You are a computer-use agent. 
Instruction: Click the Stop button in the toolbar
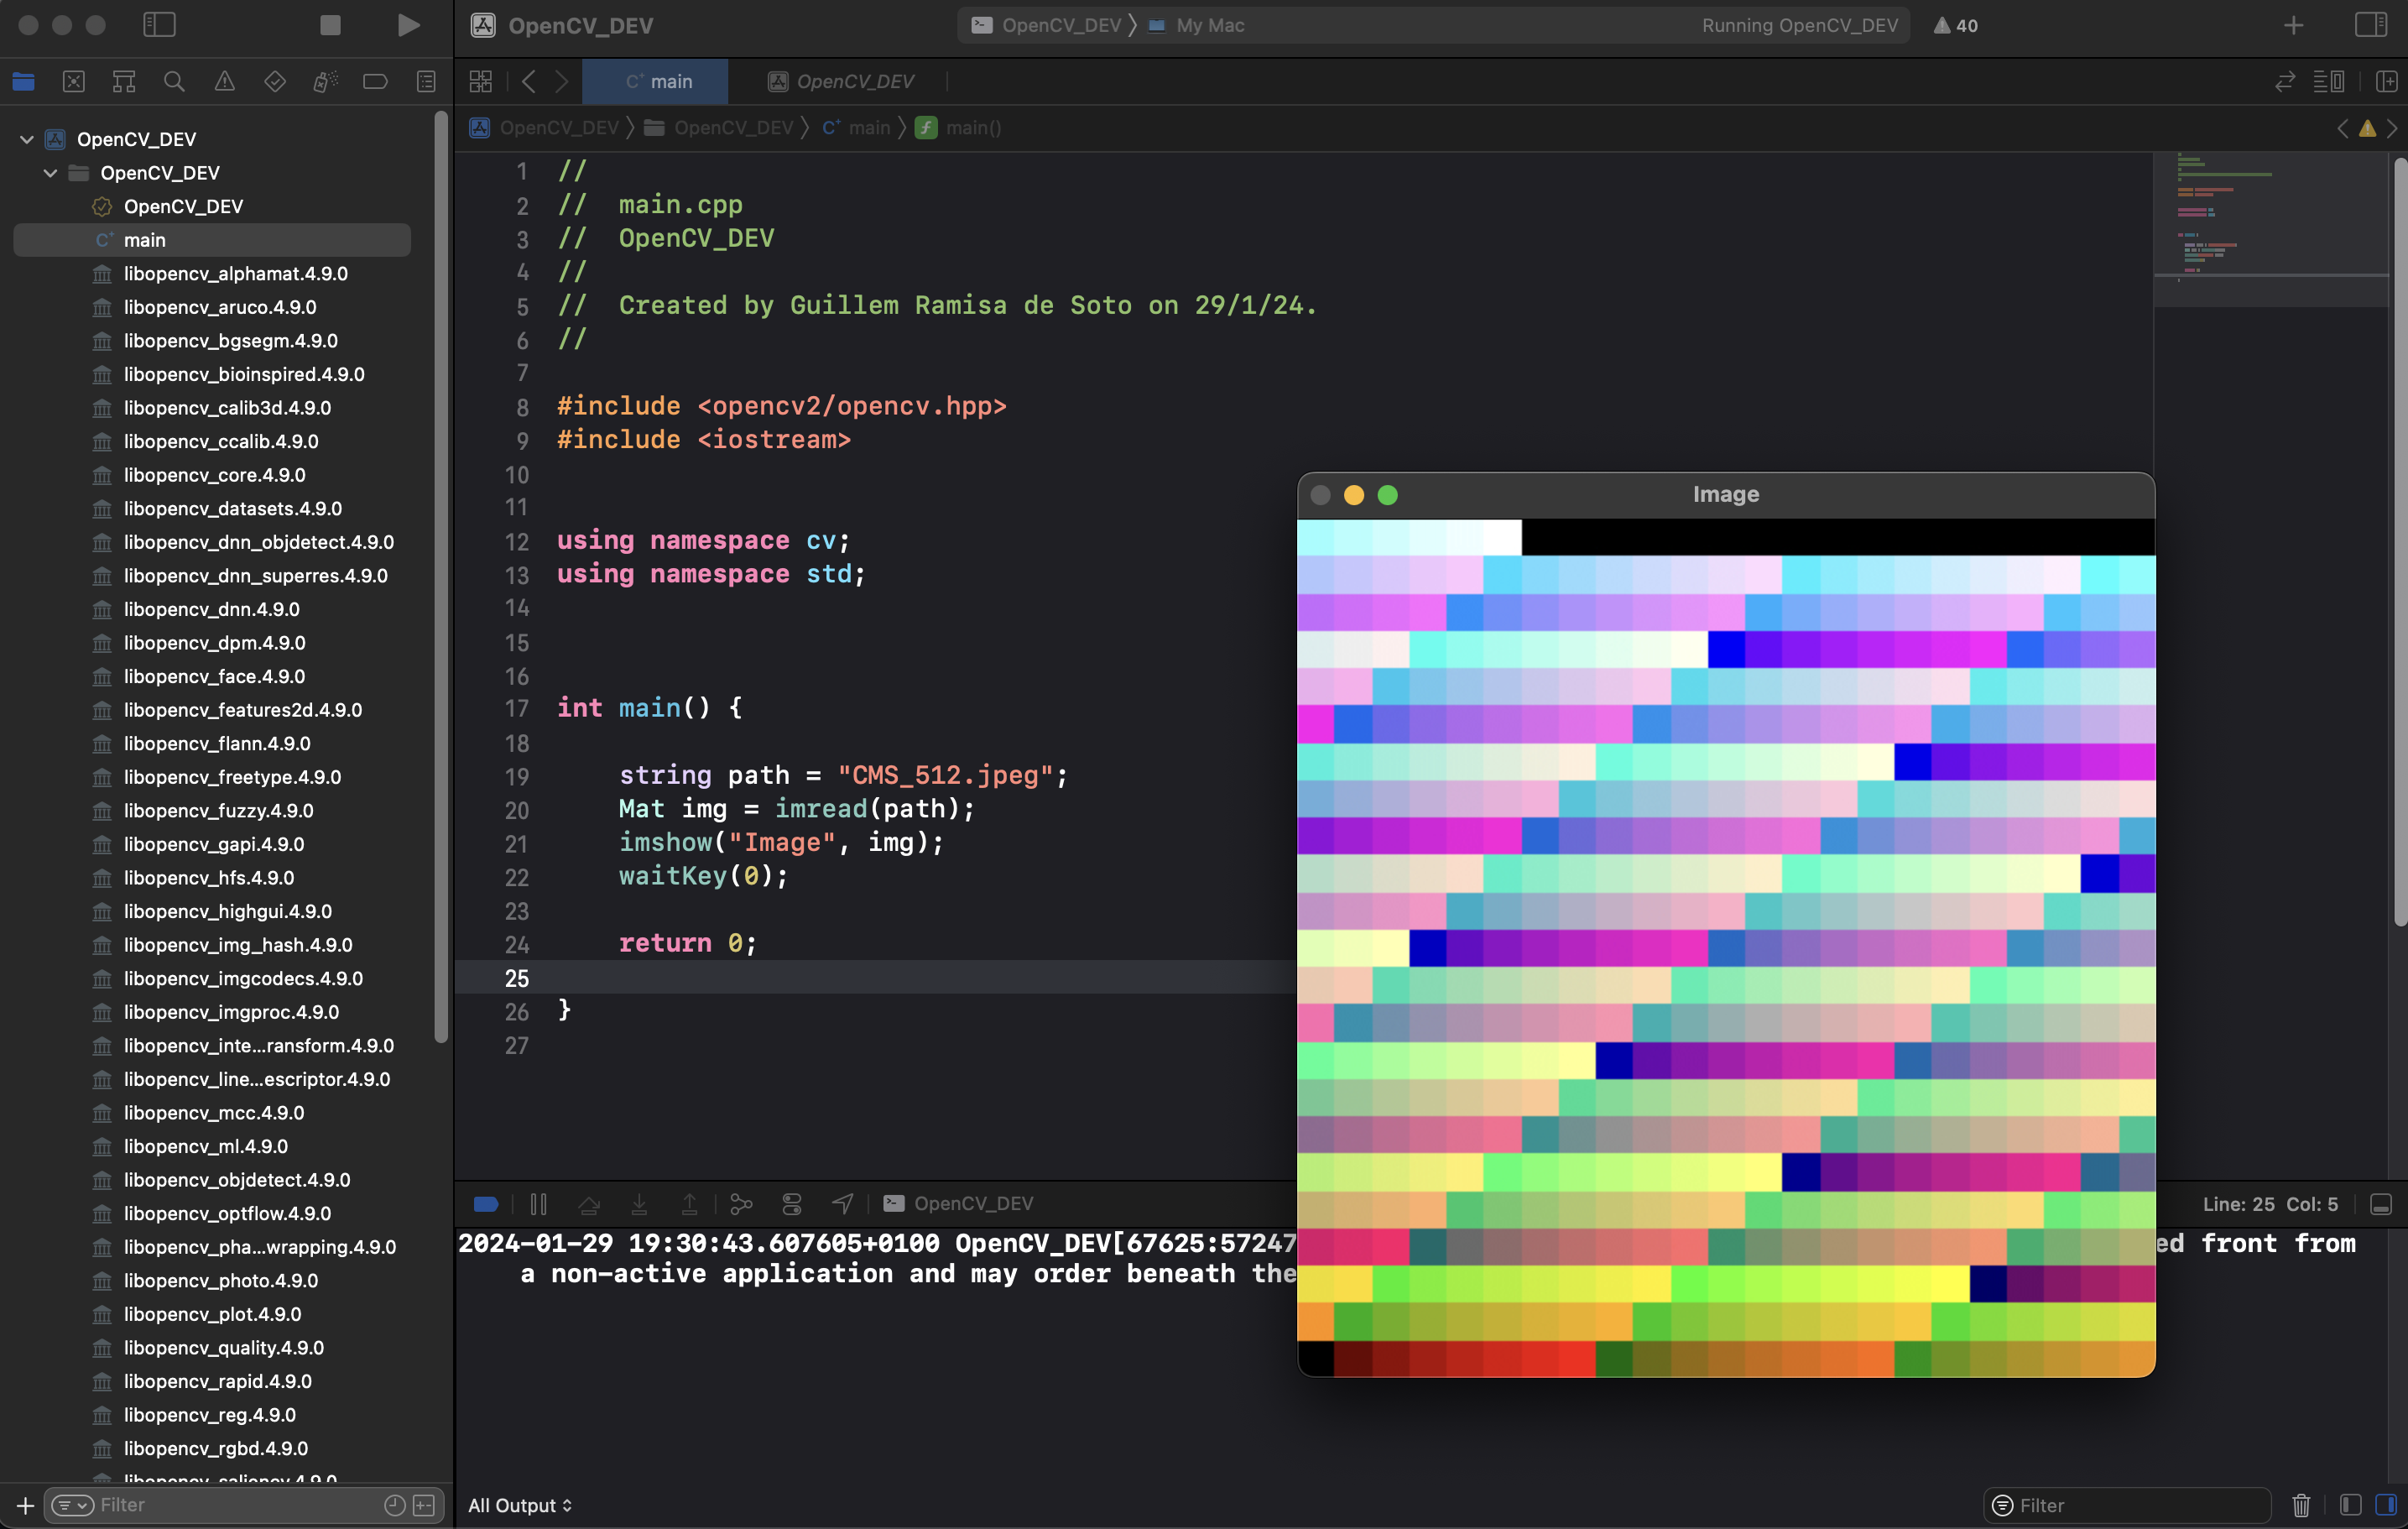pyautogui.click(x=330, y=25)
